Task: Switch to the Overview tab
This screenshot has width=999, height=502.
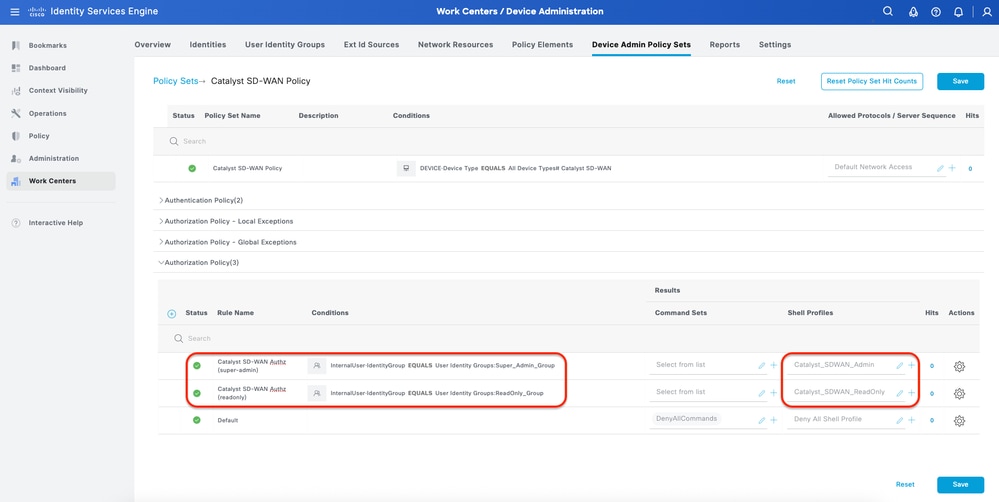Action: coord(152,45)
